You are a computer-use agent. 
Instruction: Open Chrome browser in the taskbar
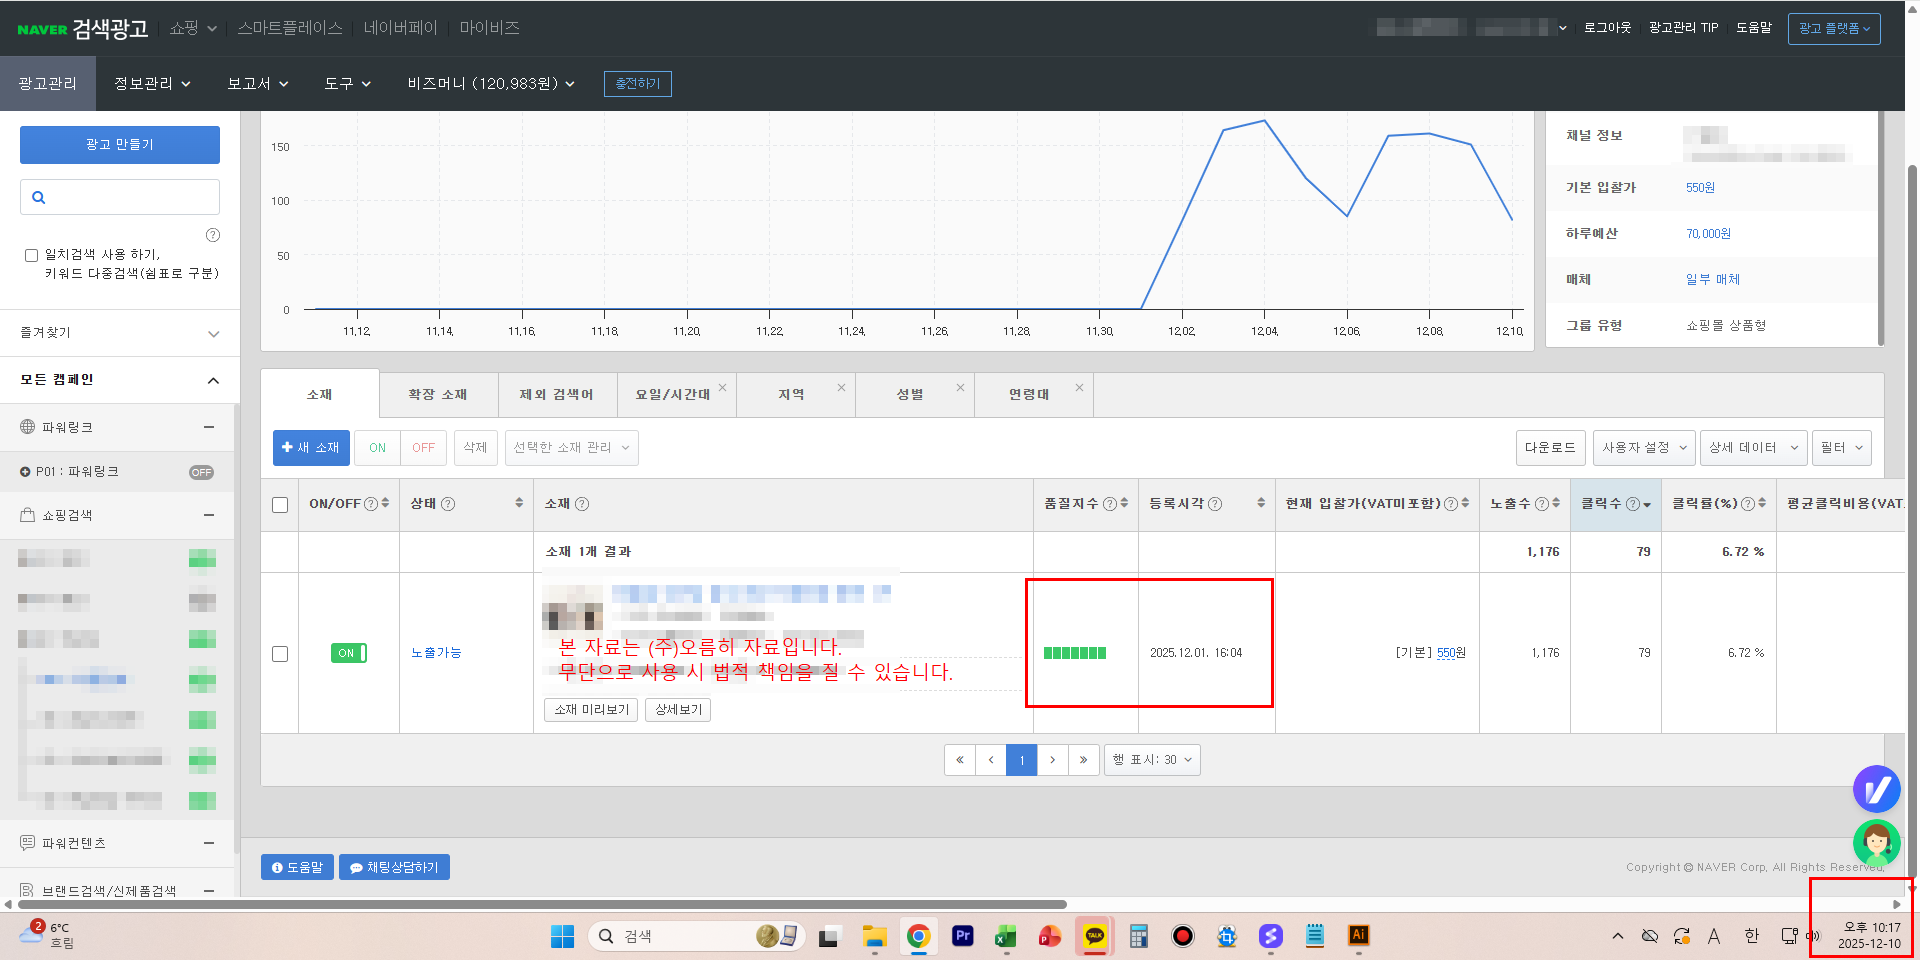pyautogui.click(x=918, y=936)
